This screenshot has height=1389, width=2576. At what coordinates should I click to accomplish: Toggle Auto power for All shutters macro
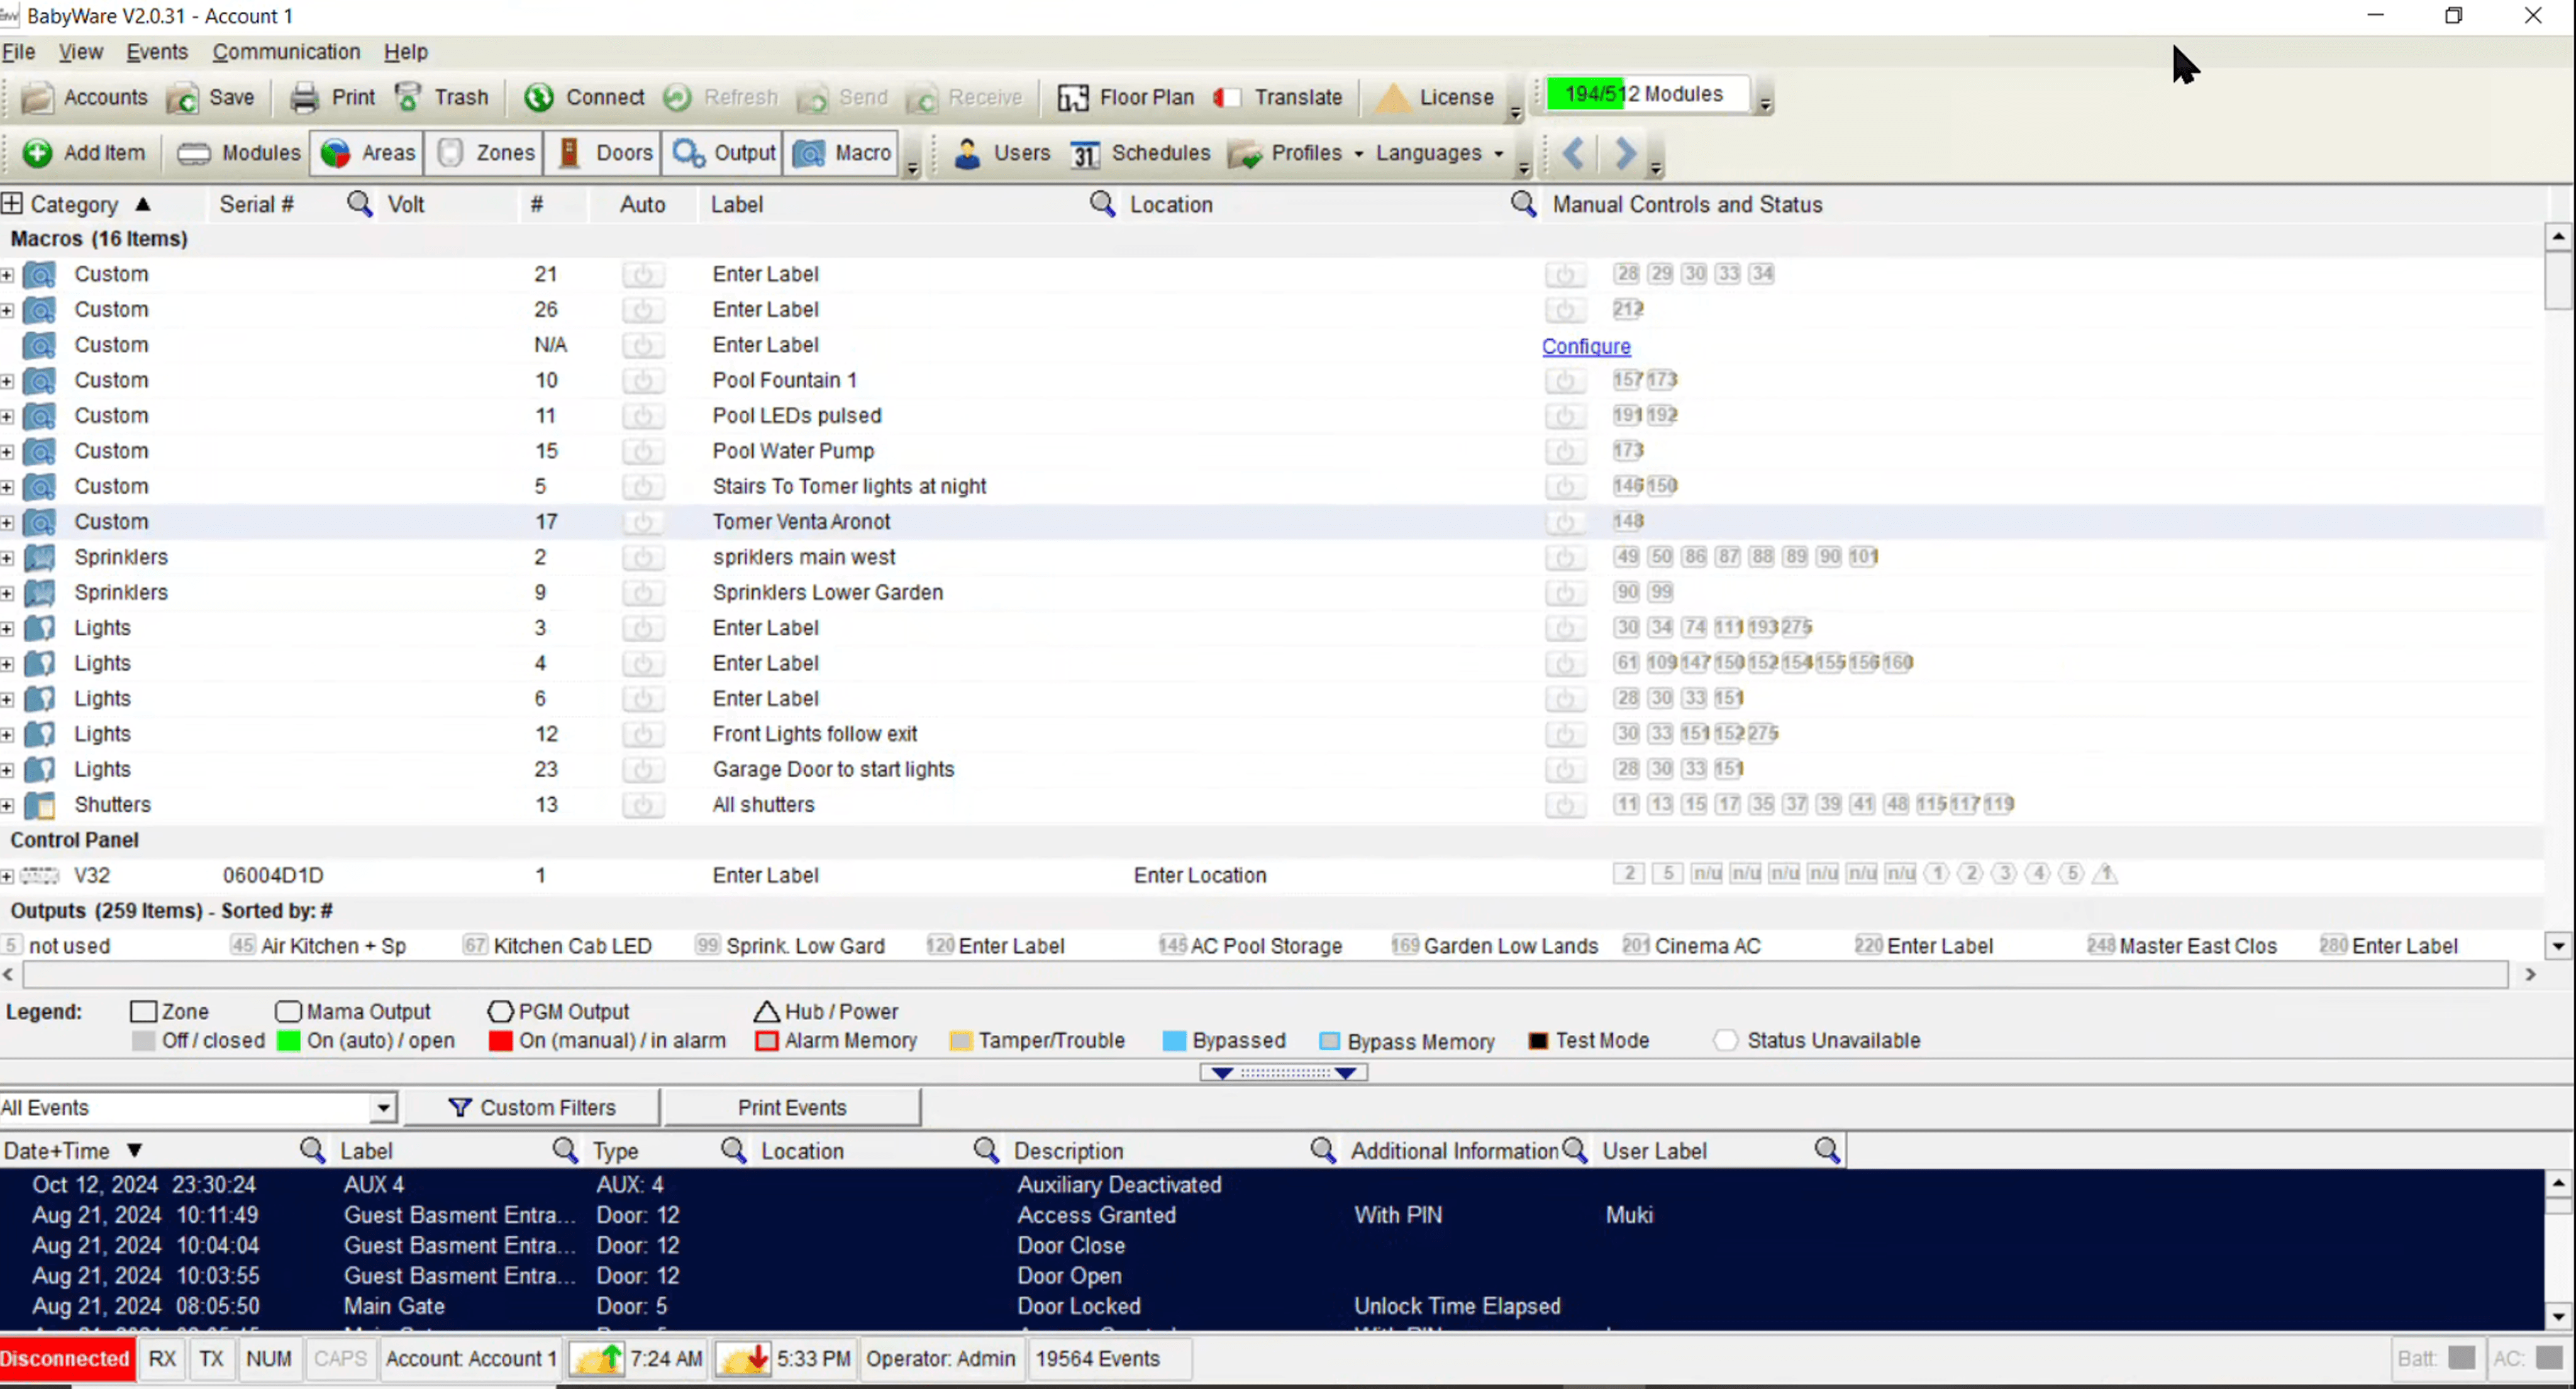(643, 805)
